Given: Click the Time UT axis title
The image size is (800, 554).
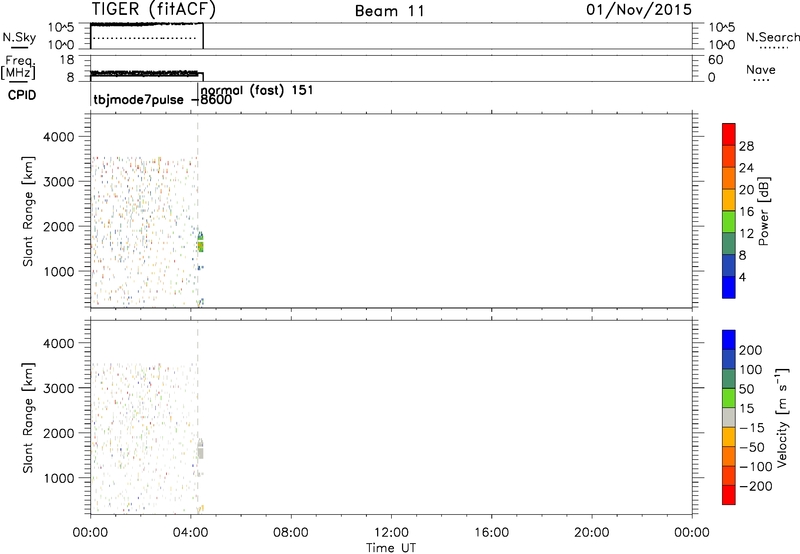Looking at the screenshot, I should (391, 548).
